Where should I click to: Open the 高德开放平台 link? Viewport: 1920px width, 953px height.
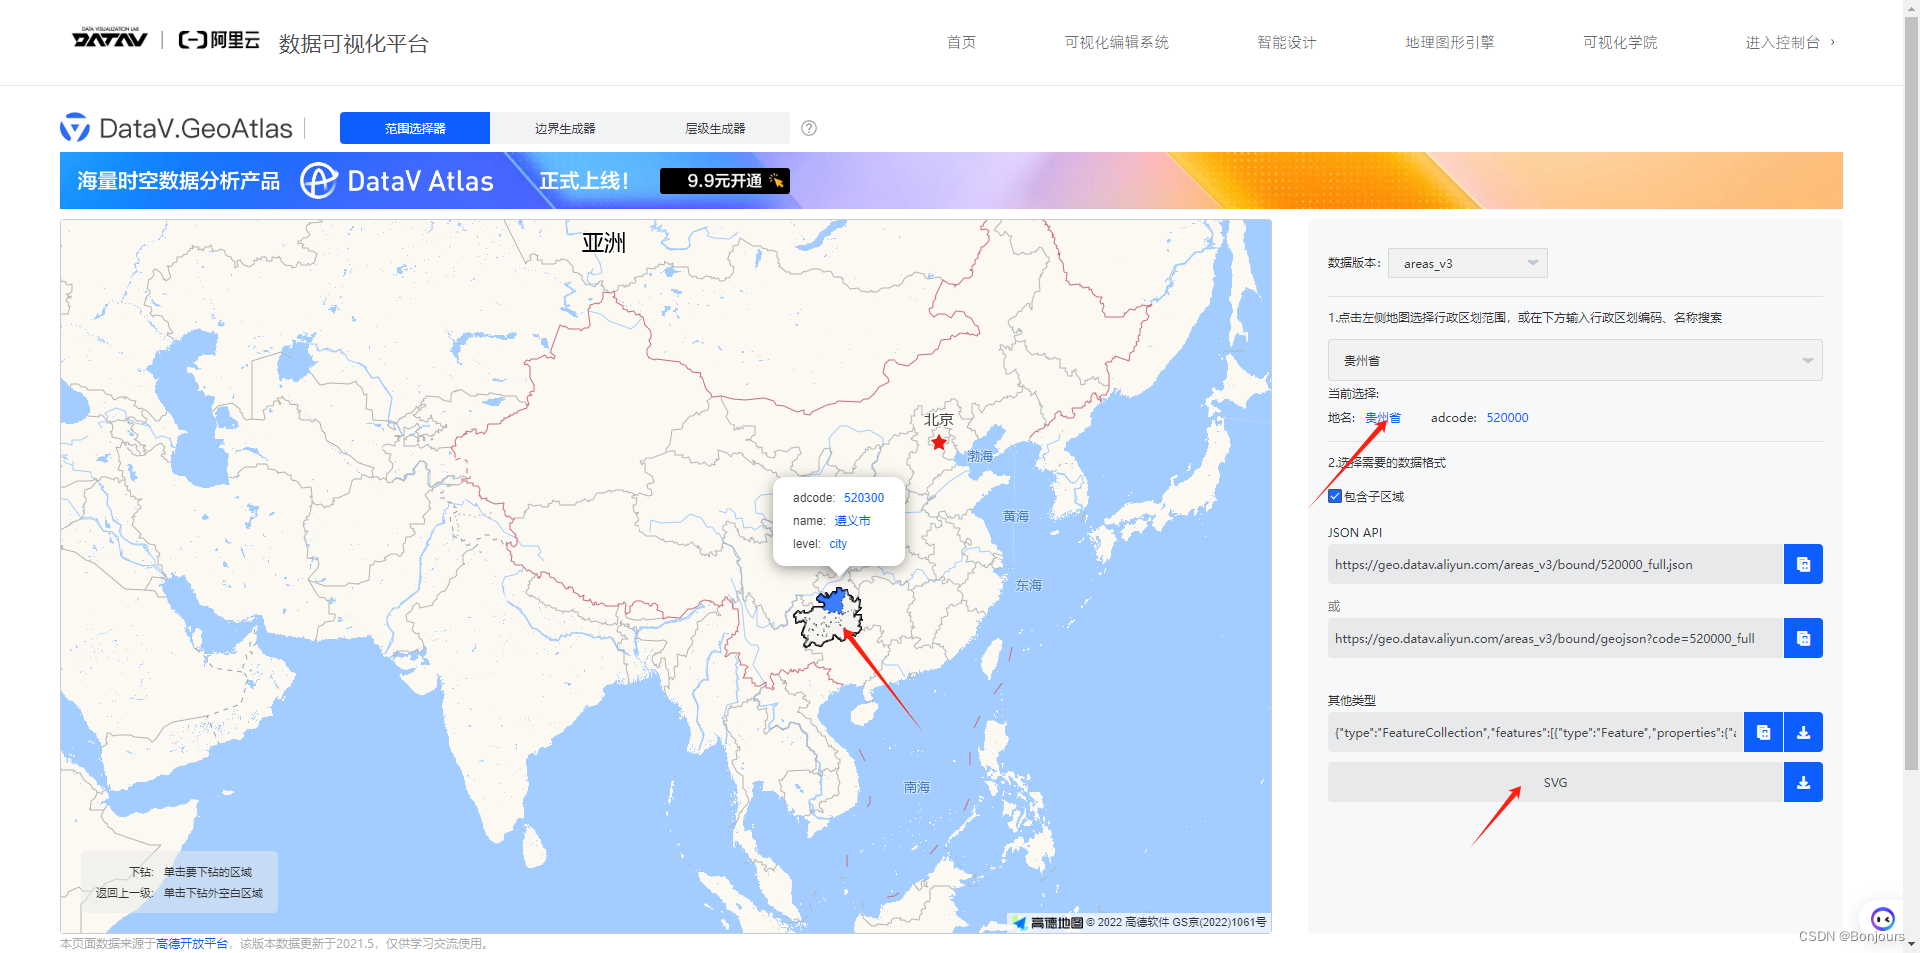[x=192, y=943]
